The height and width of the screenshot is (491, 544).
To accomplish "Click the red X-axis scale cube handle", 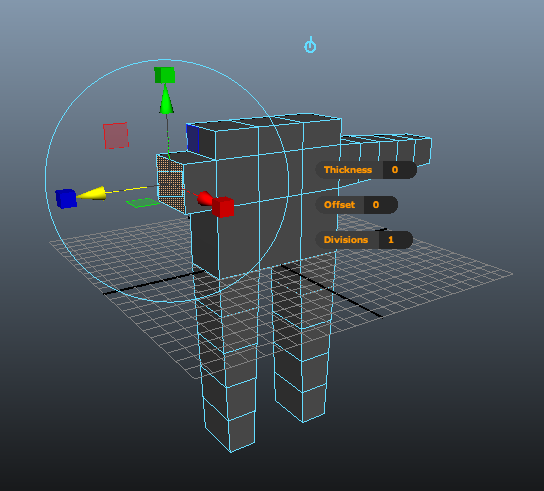I will pos(223,207).
